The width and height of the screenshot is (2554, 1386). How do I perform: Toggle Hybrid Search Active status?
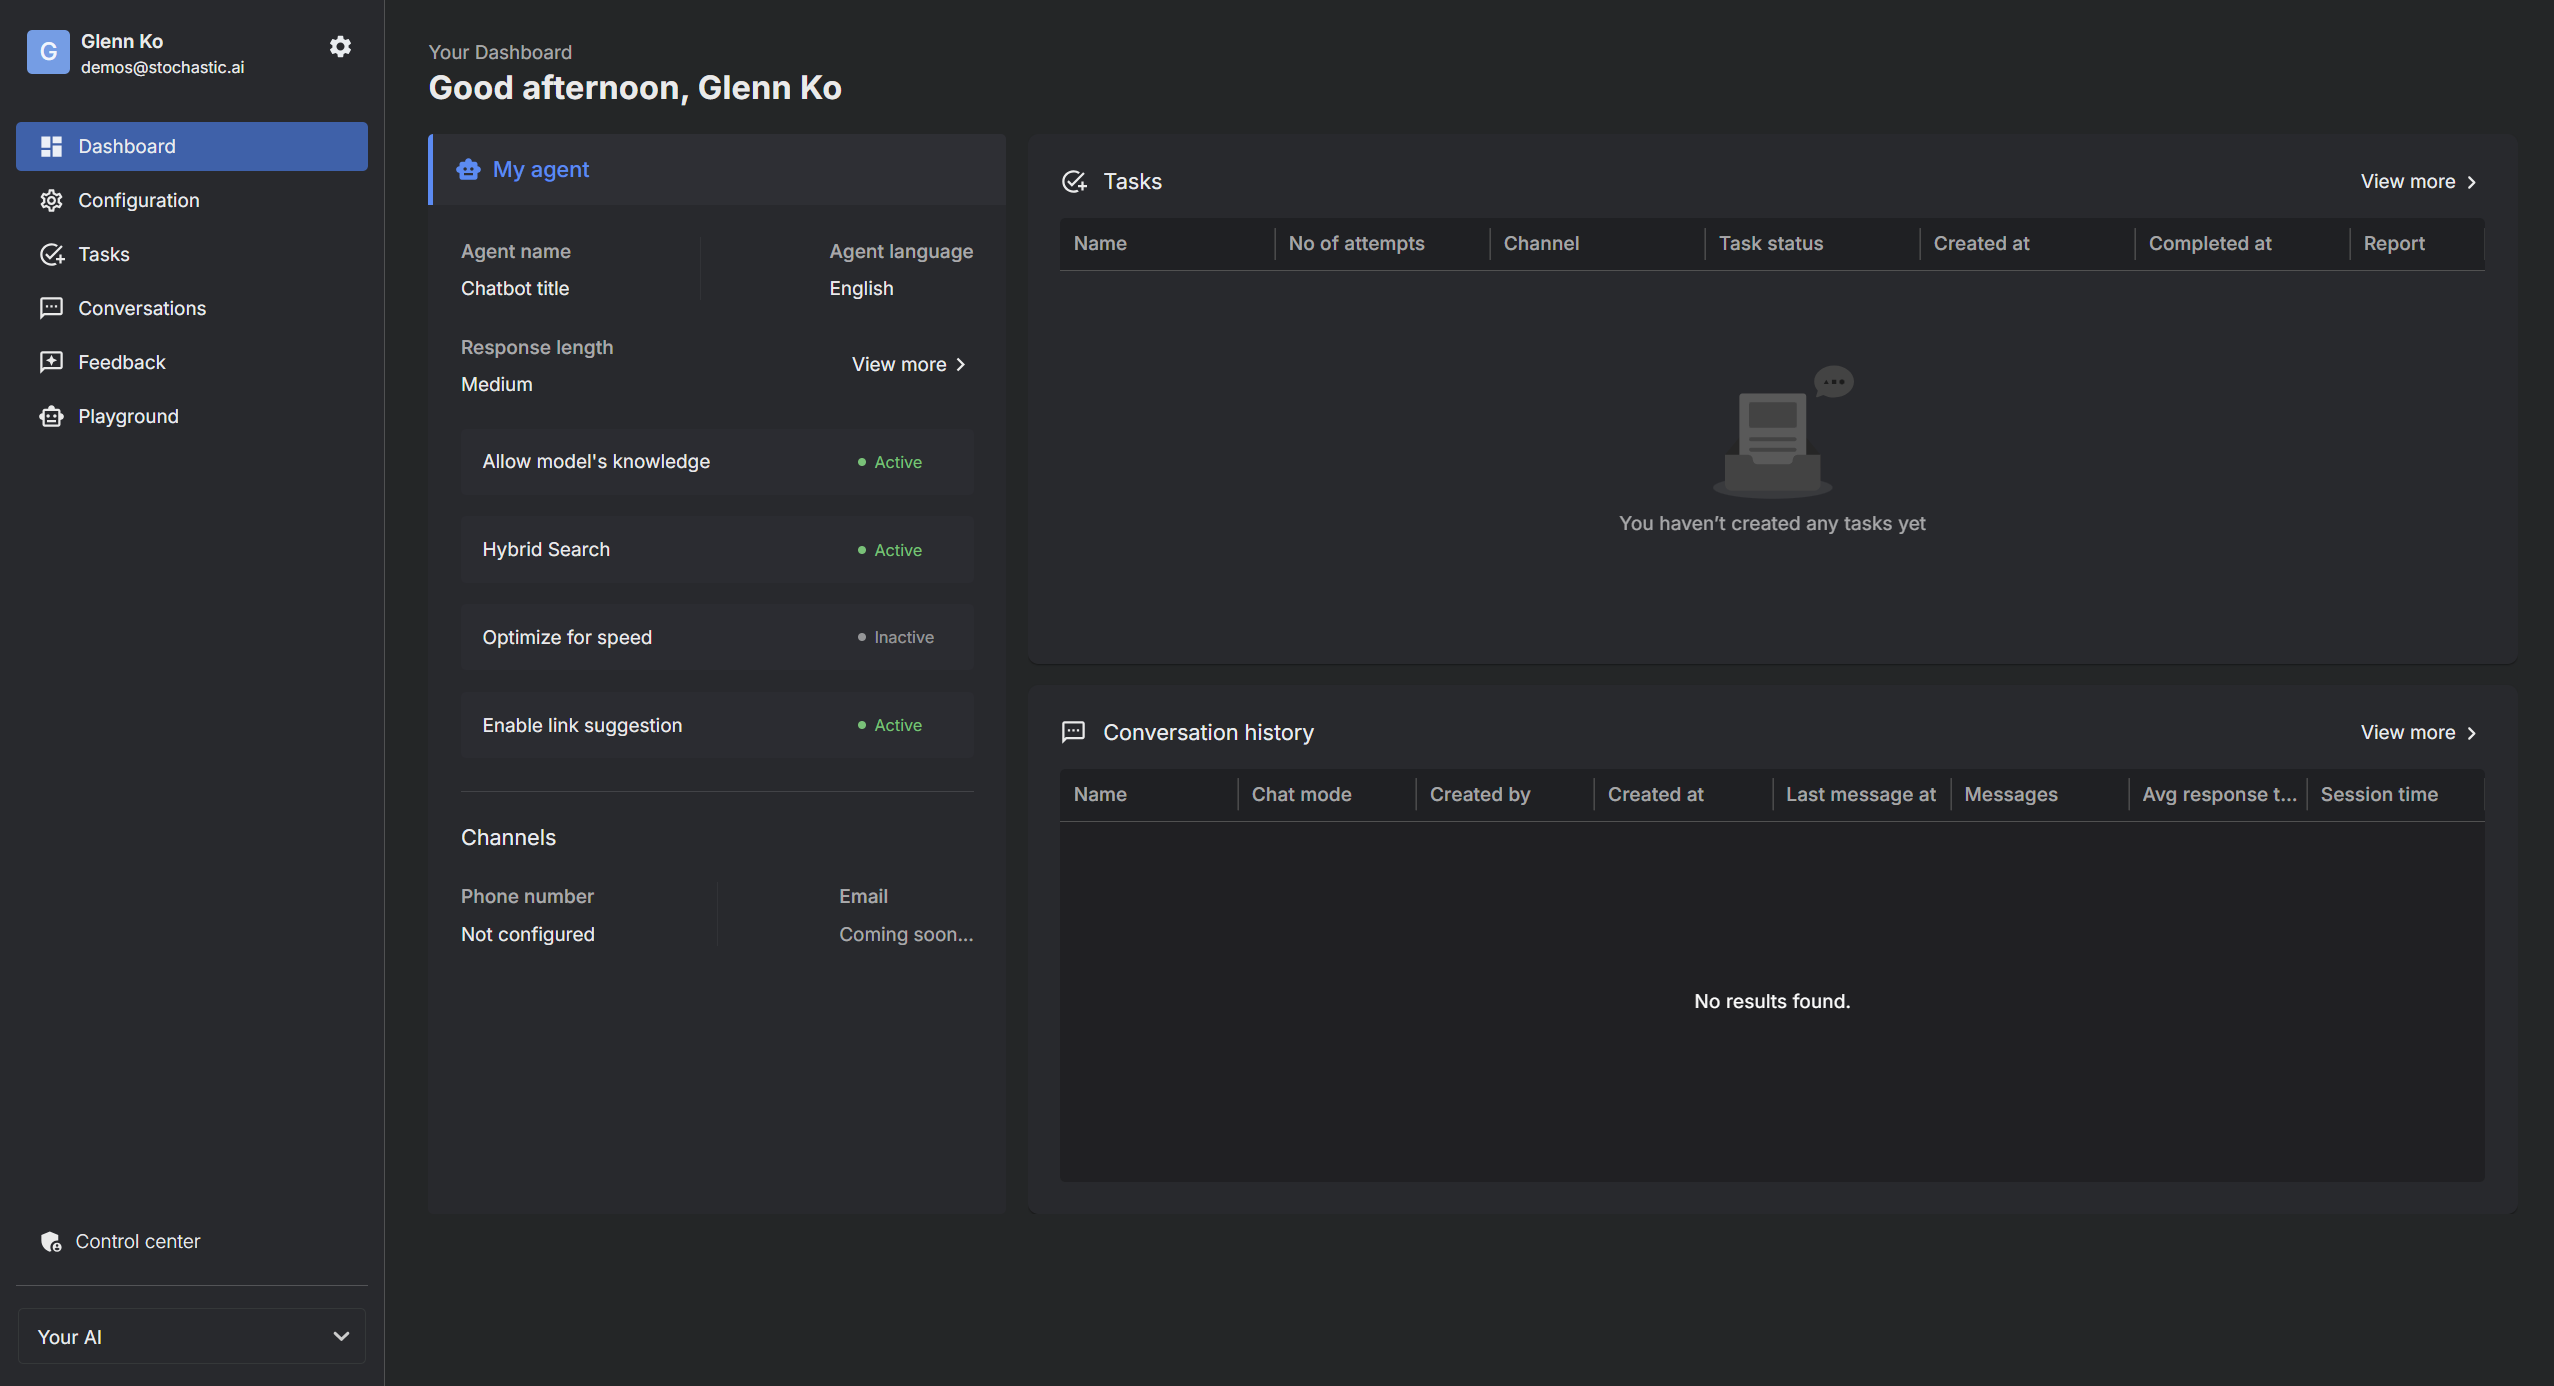click(889, 548)
